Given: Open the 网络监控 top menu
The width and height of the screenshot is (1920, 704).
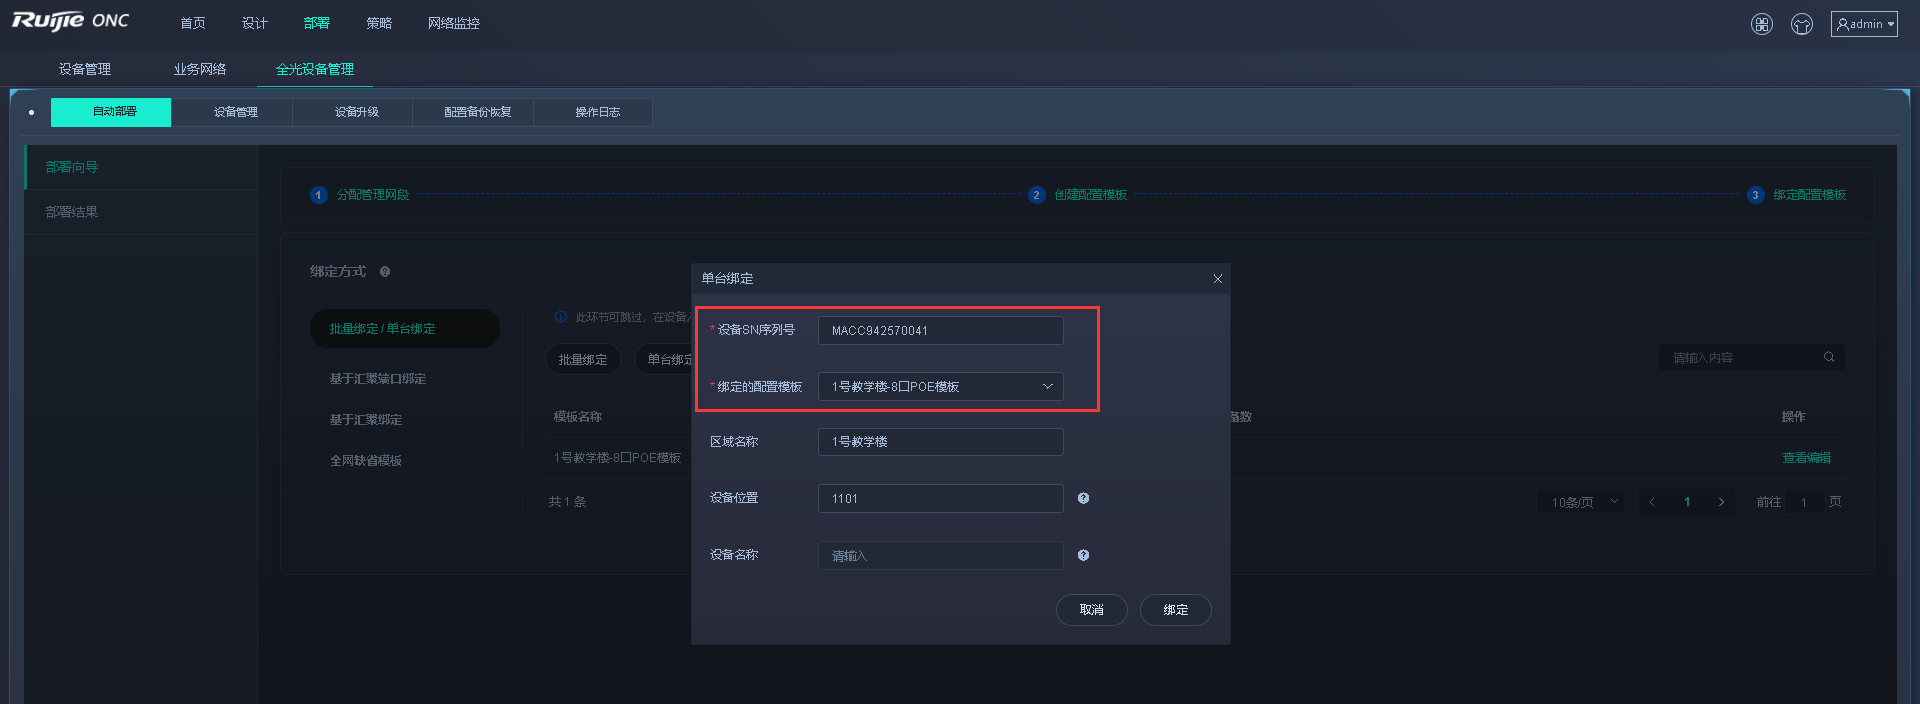Looking at the screenshot, I should (x=453, y=23).
